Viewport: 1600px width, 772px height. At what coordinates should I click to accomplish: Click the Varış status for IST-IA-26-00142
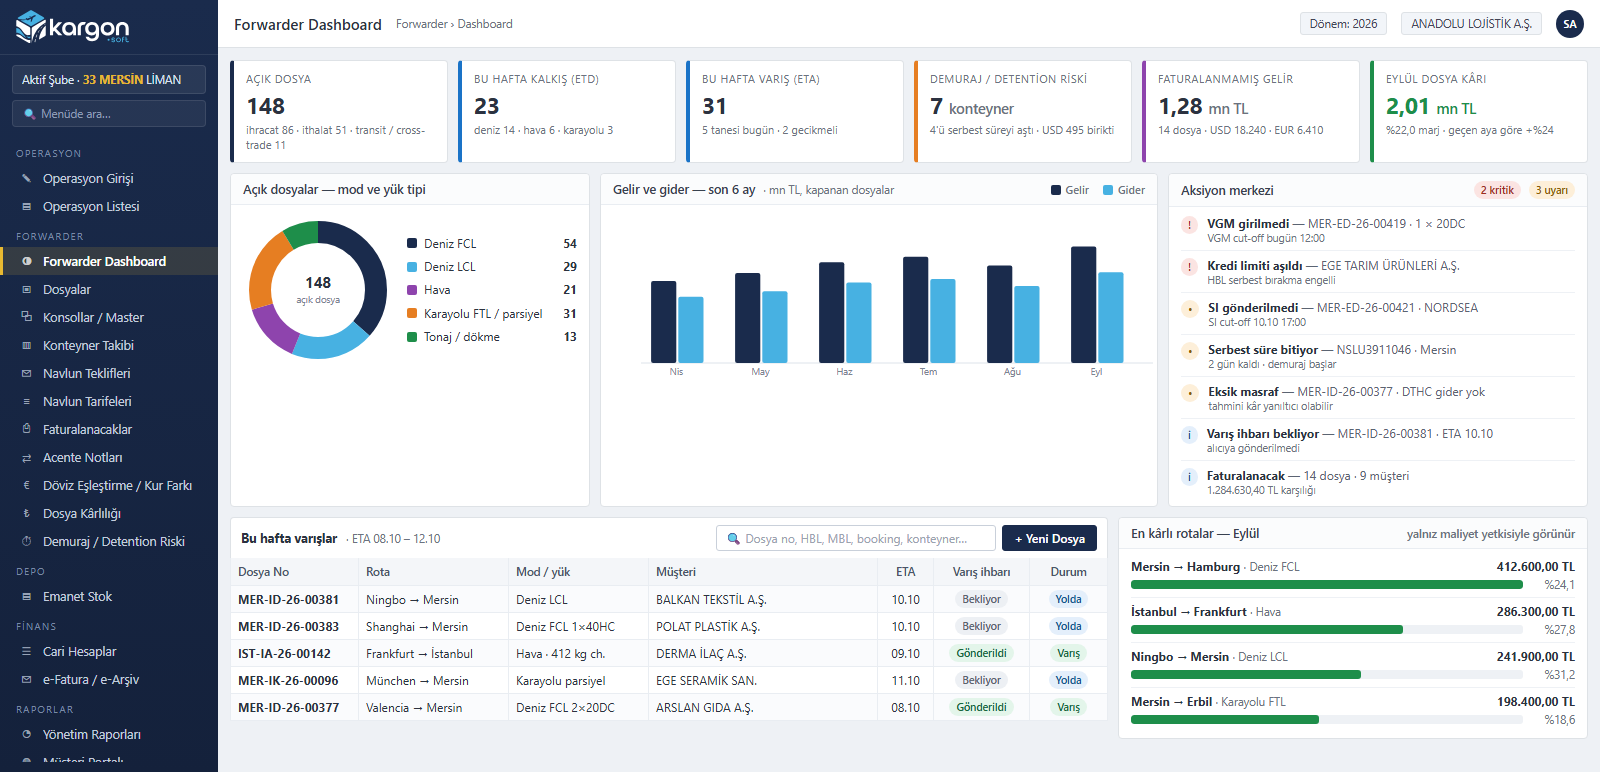point(1068,654)
